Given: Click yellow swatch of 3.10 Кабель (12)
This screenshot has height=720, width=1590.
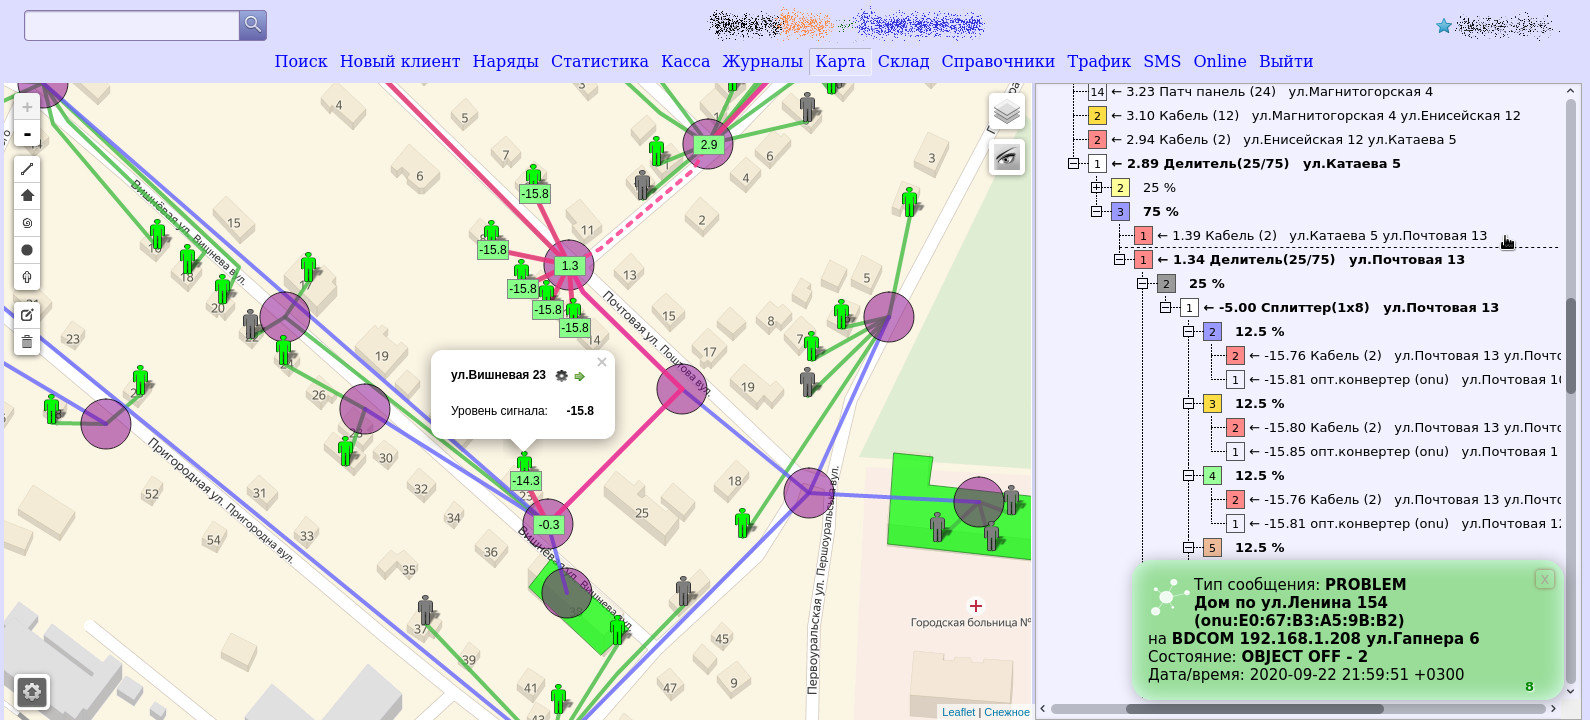Looking at the screenshot, I should (x=1097, y=116).
